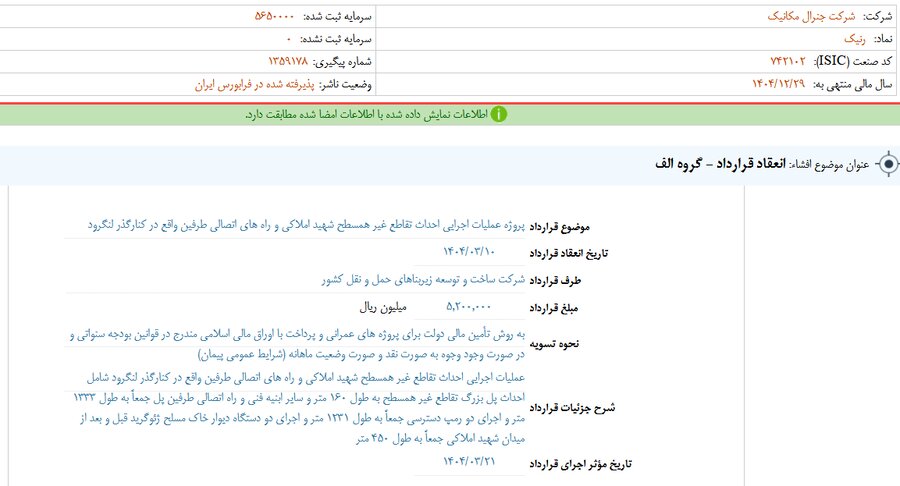Click the label مبلغ قرارداد
Viewport: 900px width, 486px height.
tap(553, 309)
